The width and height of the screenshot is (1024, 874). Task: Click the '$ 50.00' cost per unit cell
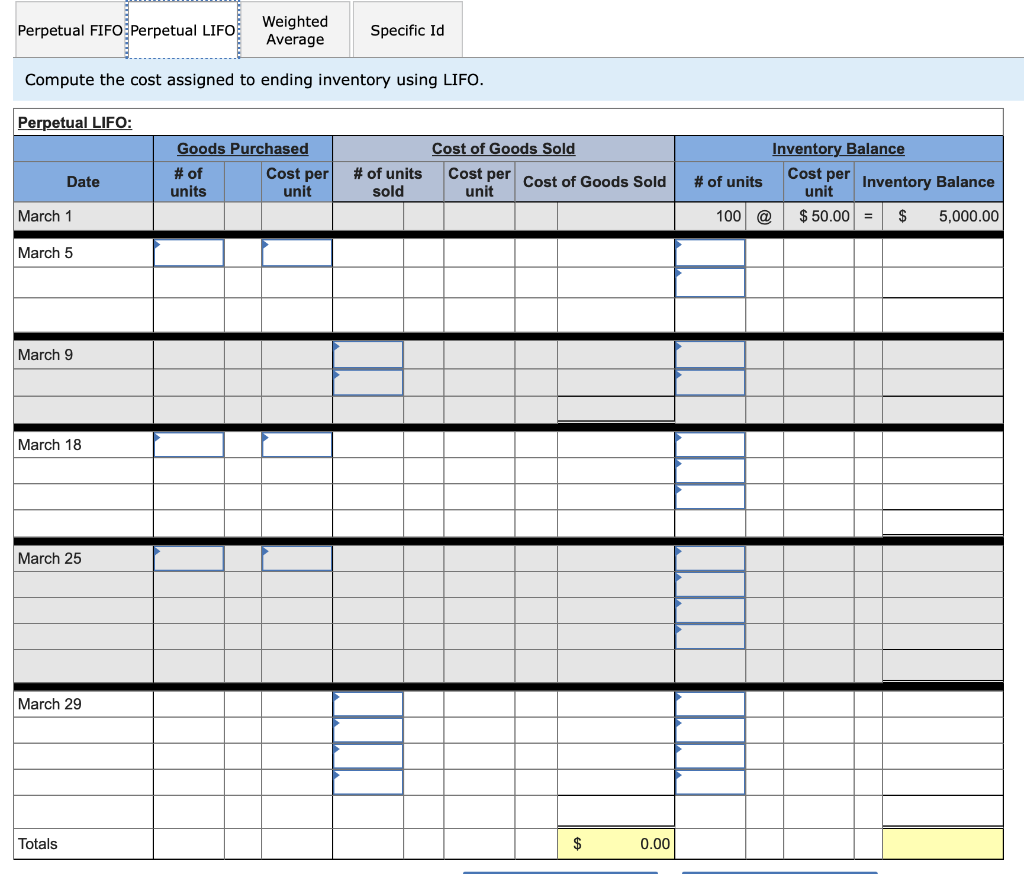click(819, 216)
